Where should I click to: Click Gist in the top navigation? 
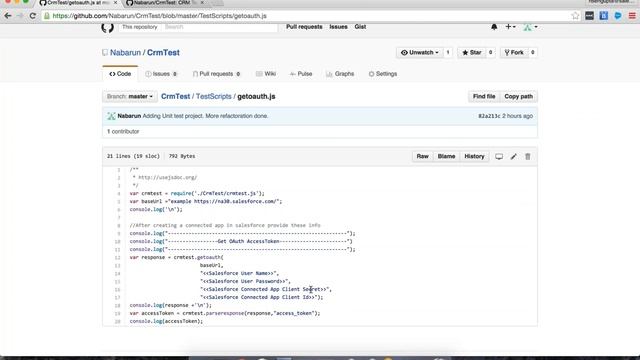(360, 27)
